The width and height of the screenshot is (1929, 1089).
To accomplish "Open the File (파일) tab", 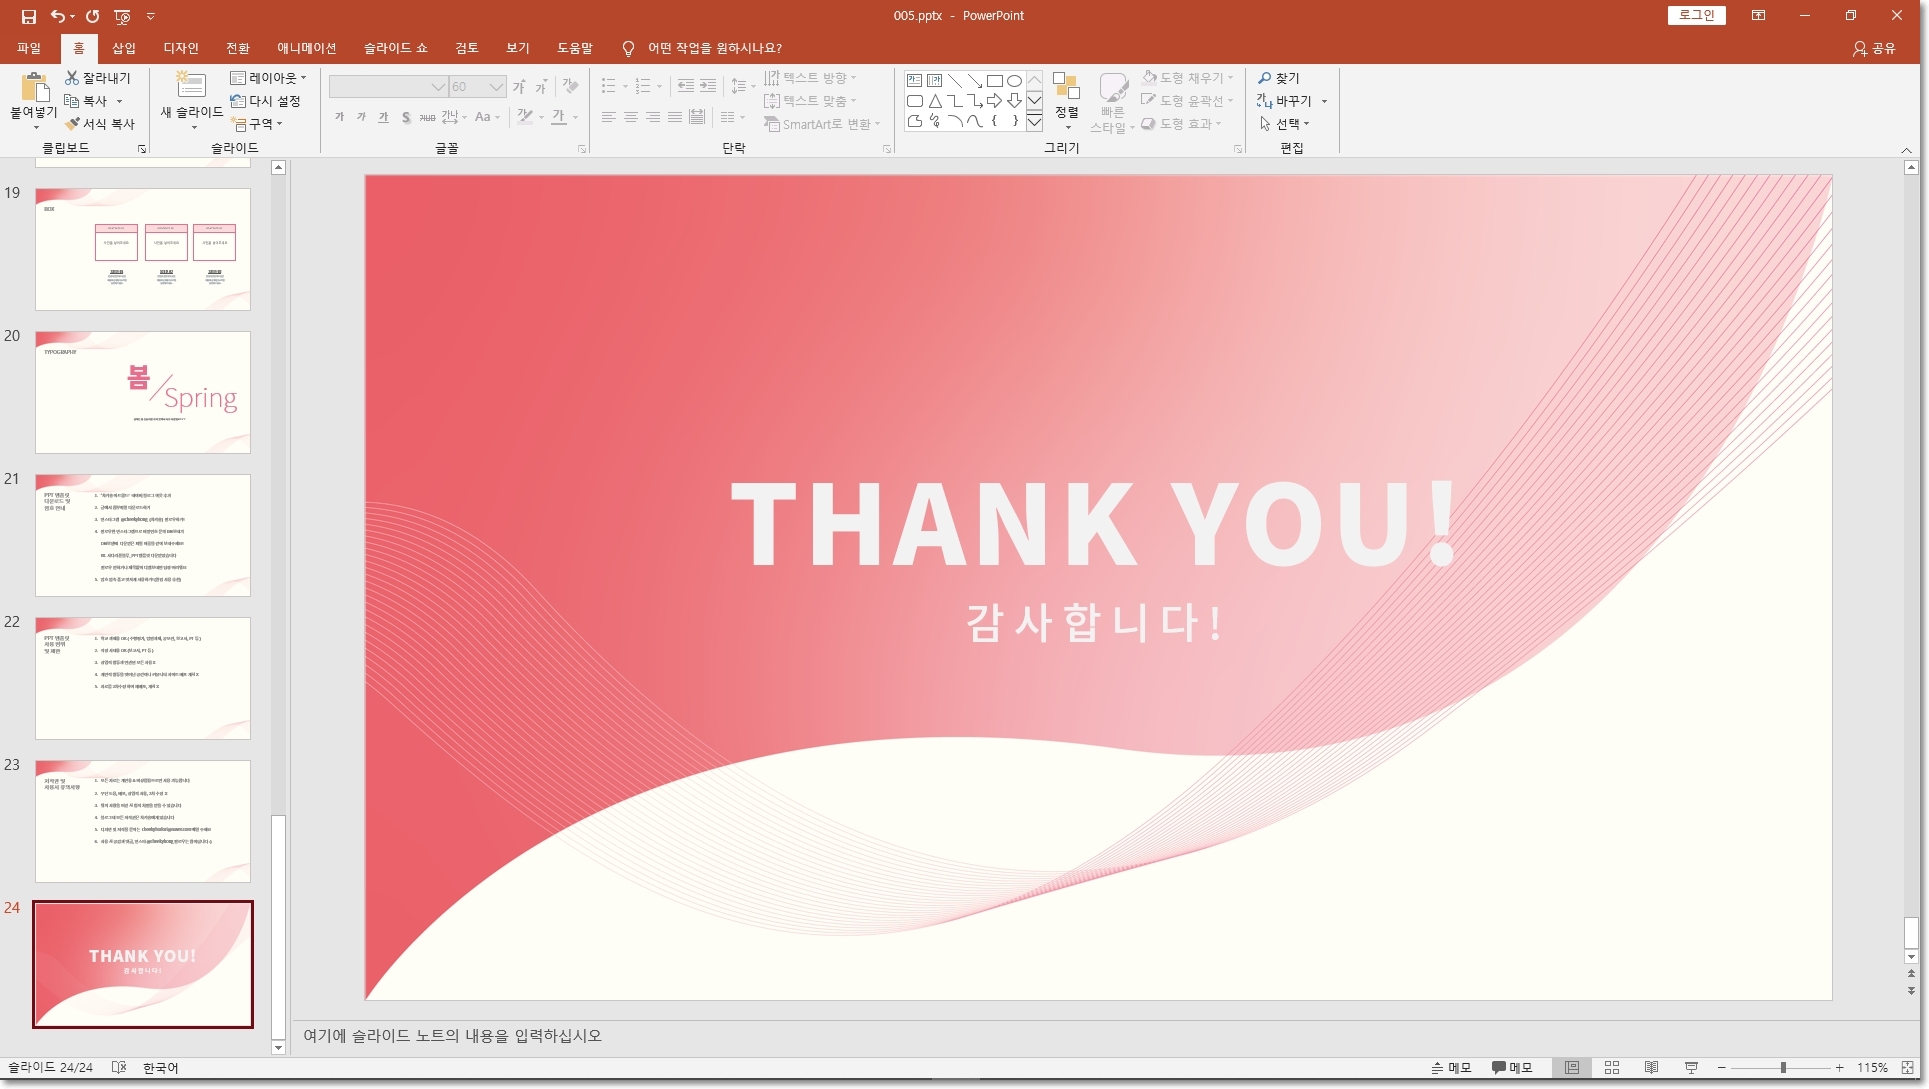I will [x=29, y=48].
